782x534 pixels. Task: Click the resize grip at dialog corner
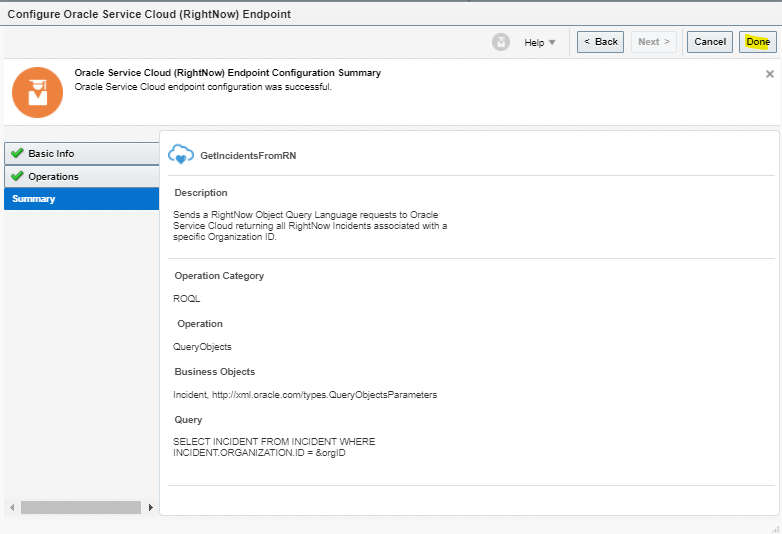775,528
